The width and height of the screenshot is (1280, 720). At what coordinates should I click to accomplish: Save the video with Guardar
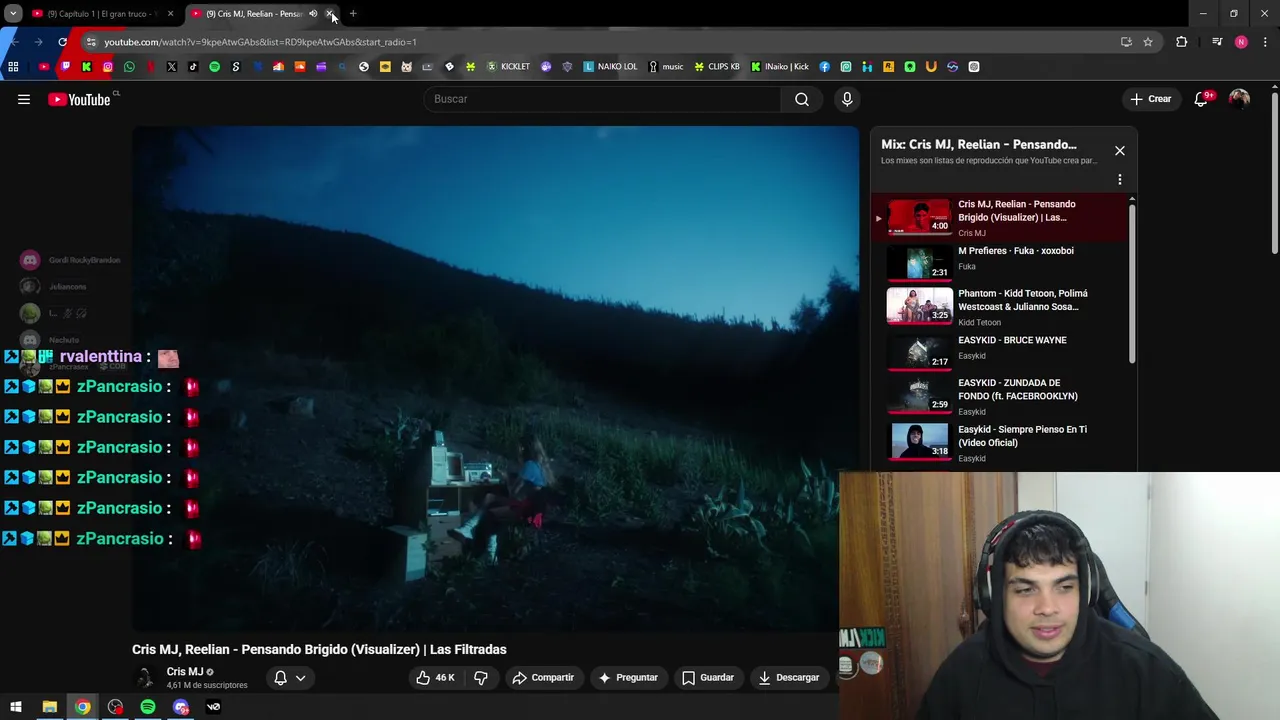708,678
